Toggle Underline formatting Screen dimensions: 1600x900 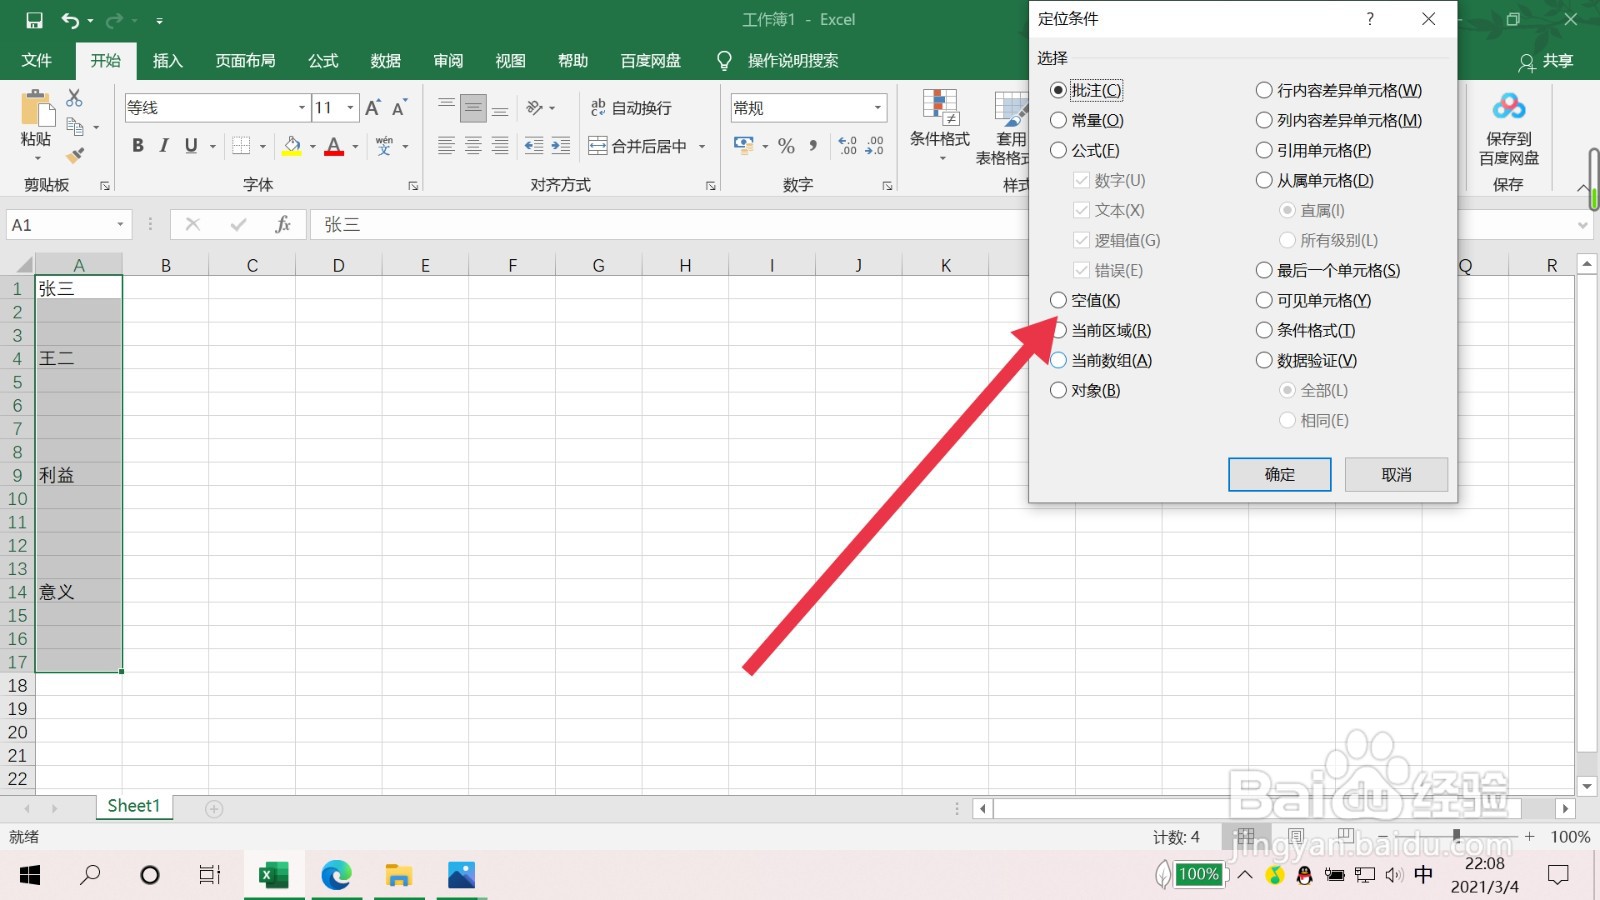click(x=191, y=146)
